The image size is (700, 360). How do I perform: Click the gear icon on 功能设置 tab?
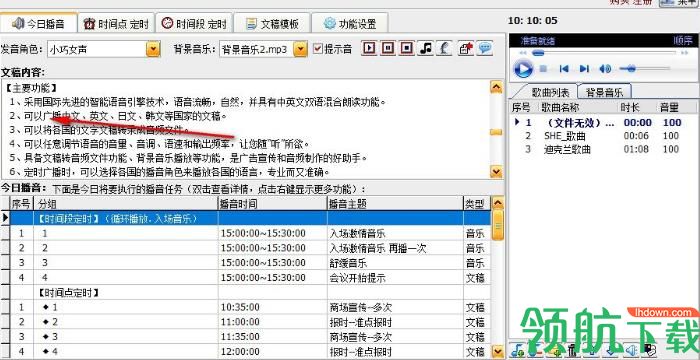point(330,23)
